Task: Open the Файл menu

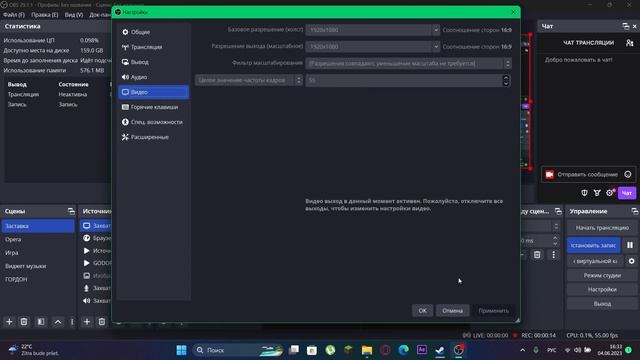Action: click(14, 15)
